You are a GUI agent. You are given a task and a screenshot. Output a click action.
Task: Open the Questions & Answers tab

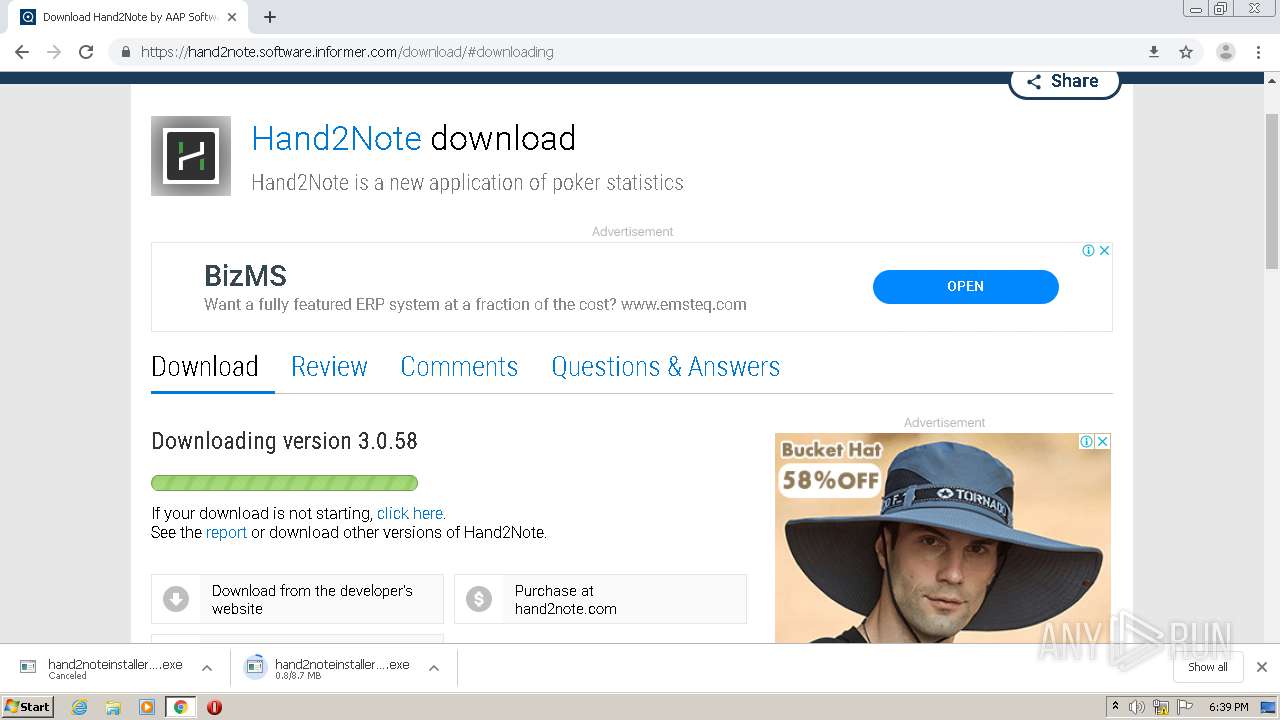[665, 367]
